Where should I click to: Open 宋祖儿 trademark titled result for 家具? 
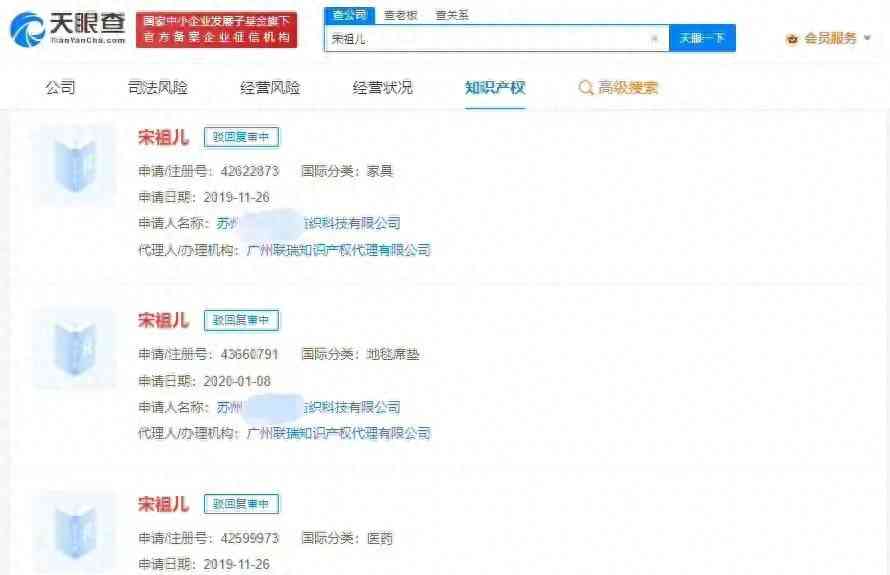[x=163, y=137]
